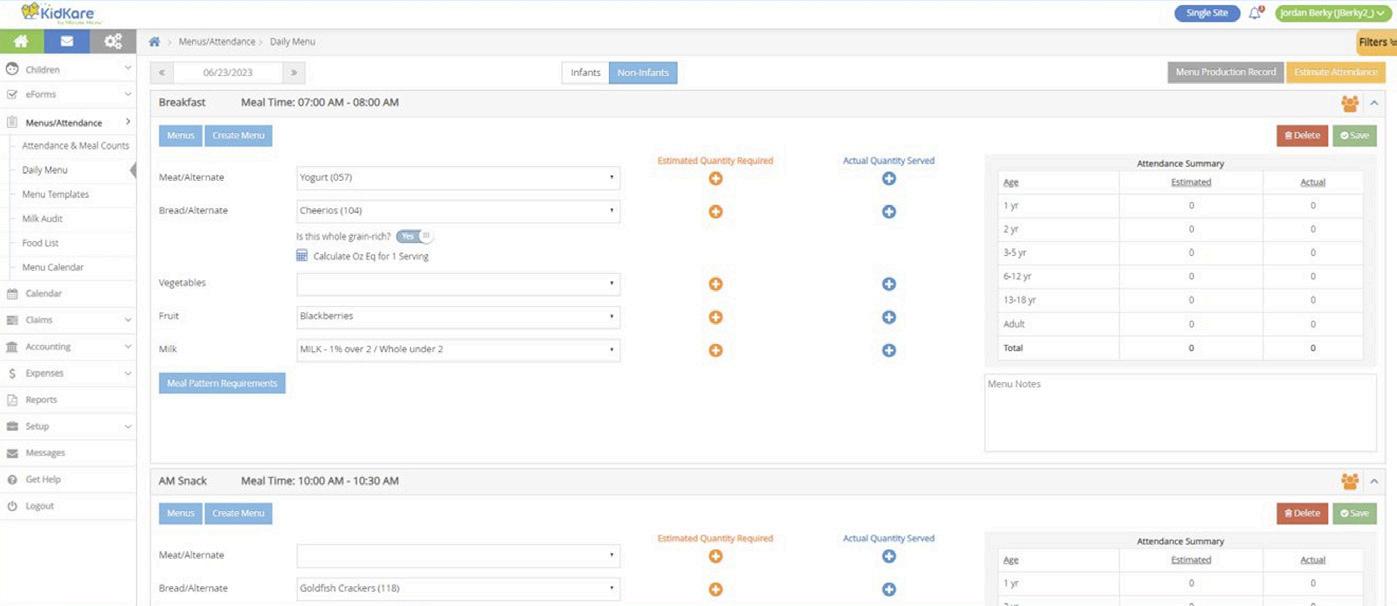Open Attendance & Meal Counts

click(x=76, y=146)
